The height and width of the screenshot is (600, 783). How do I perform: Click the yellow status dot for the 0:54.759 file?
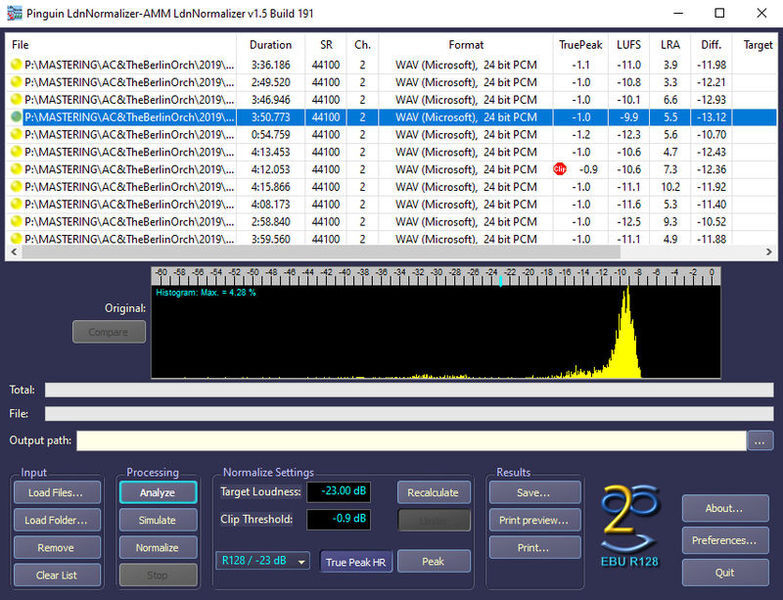pyautogui.click(x=16, y=134)
